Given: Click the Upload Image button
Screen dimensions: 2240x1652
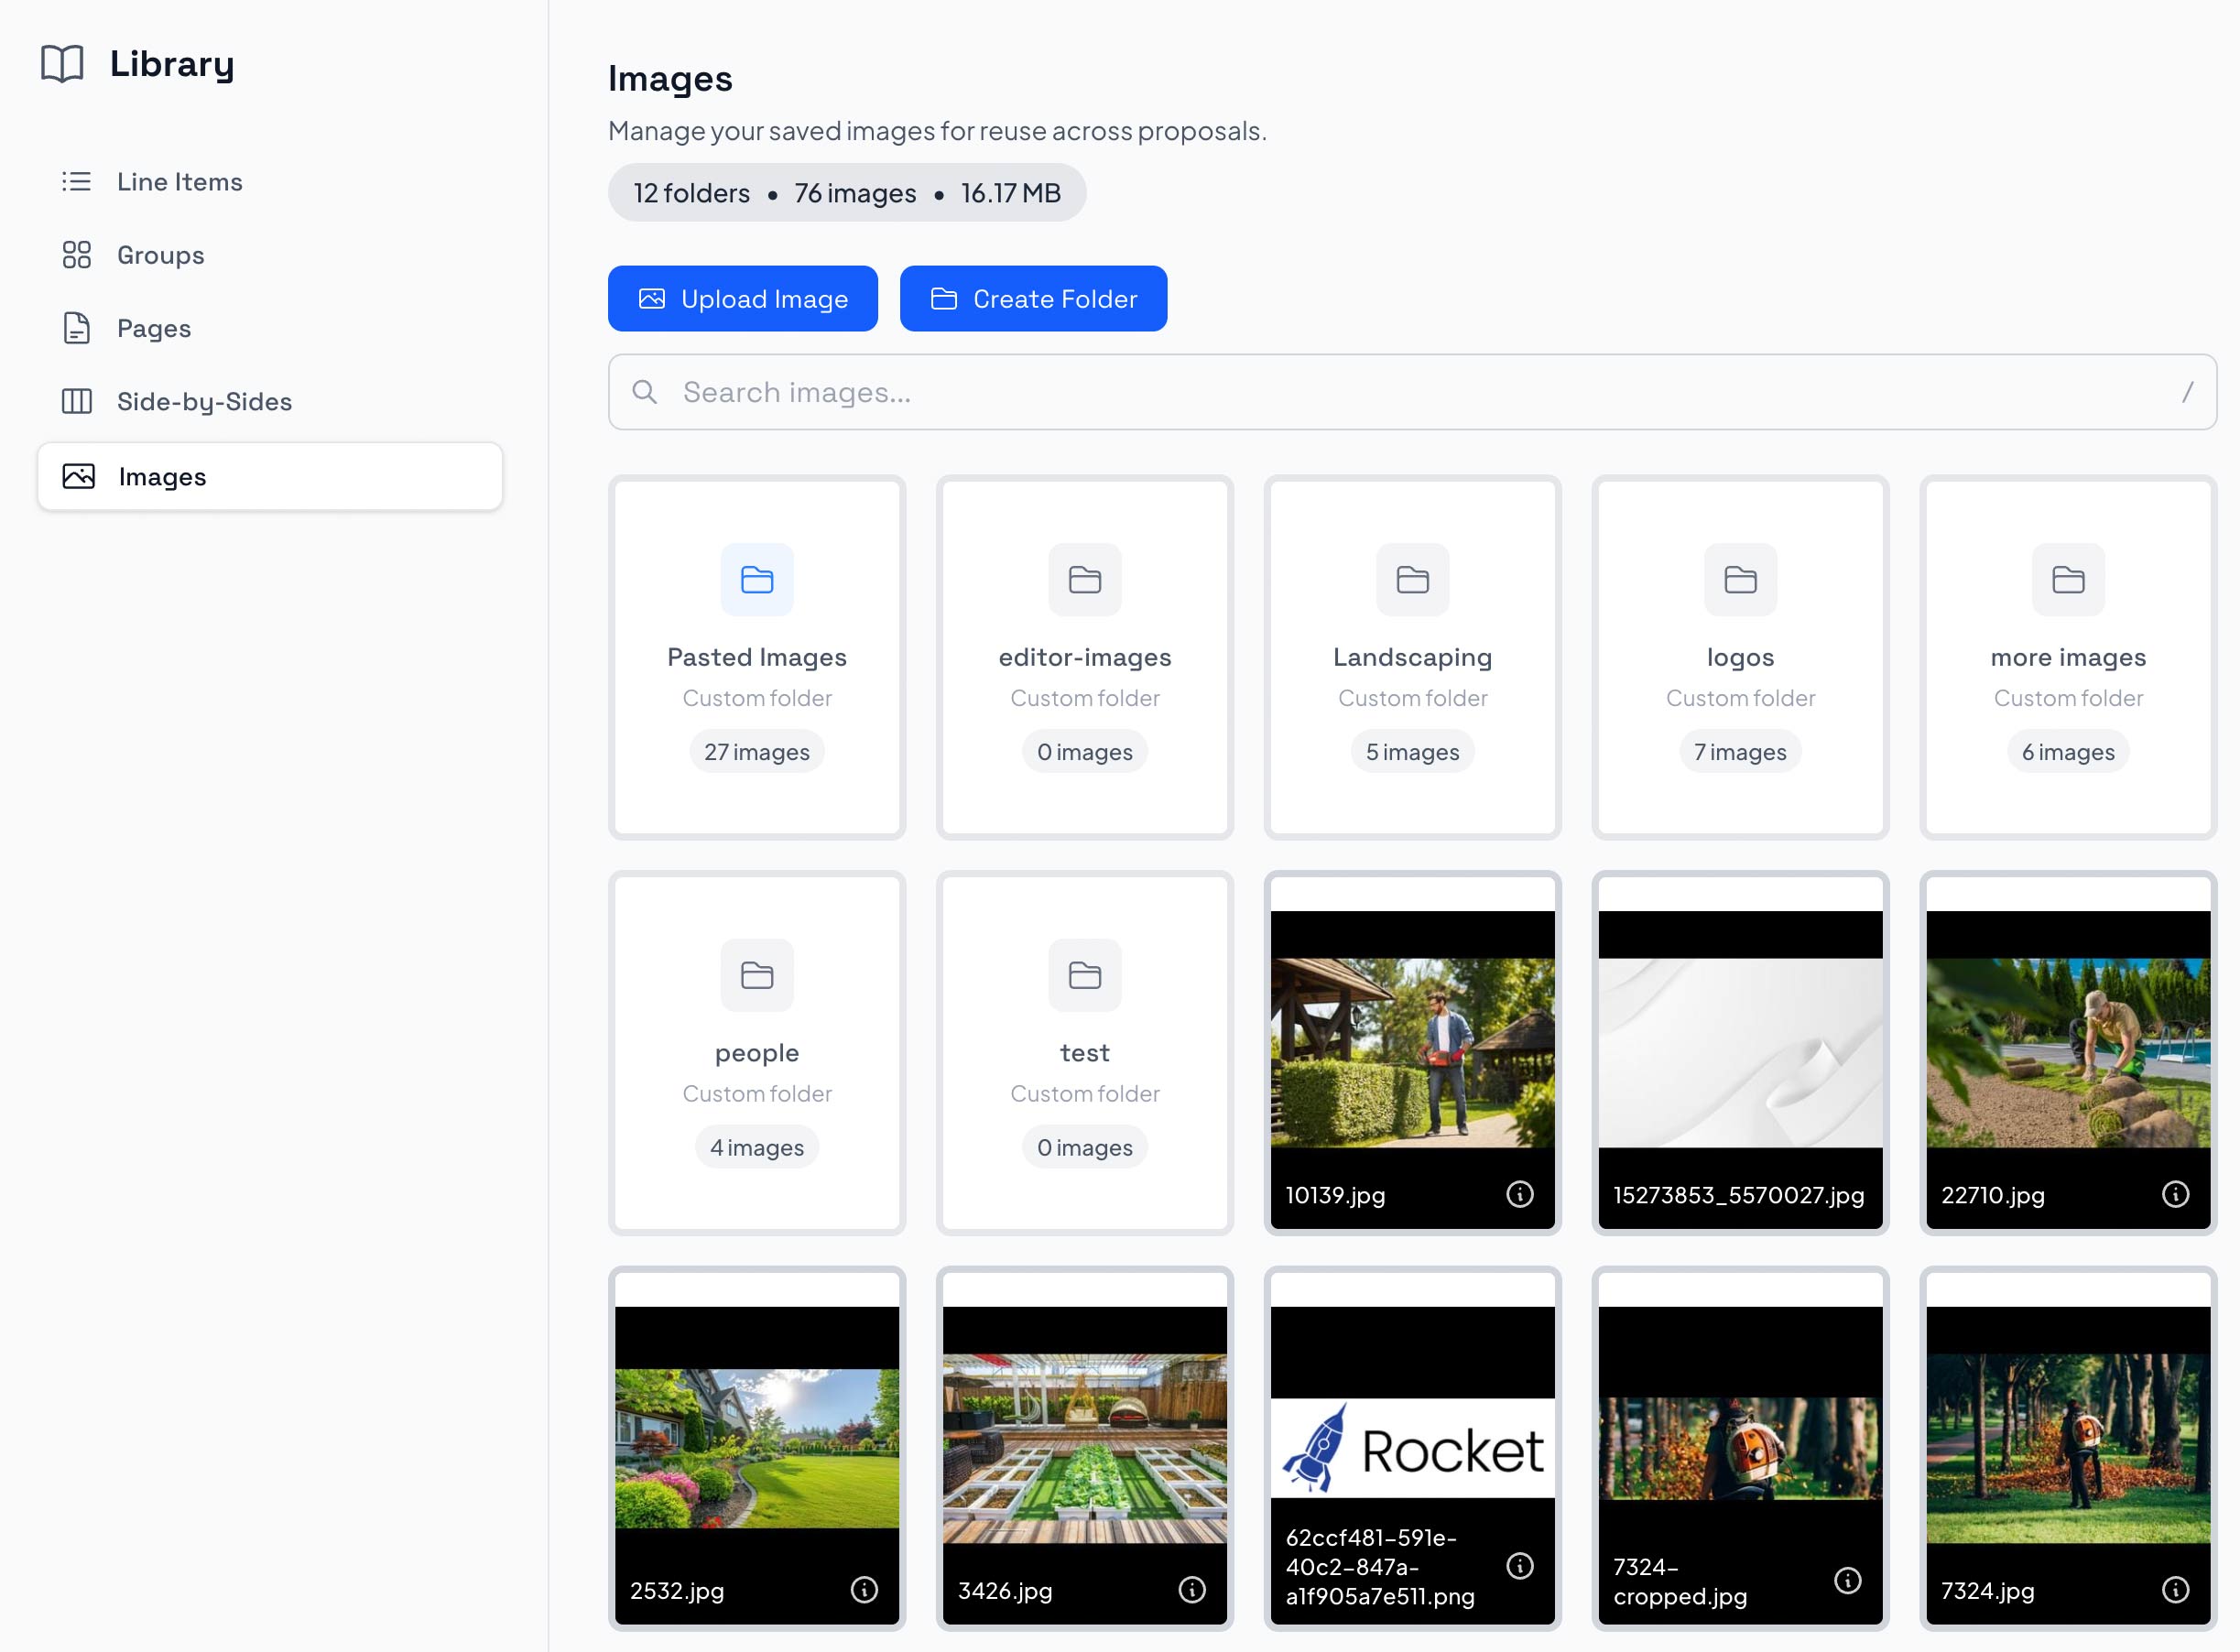Looking at the screenshot, I should pos(742,298).
